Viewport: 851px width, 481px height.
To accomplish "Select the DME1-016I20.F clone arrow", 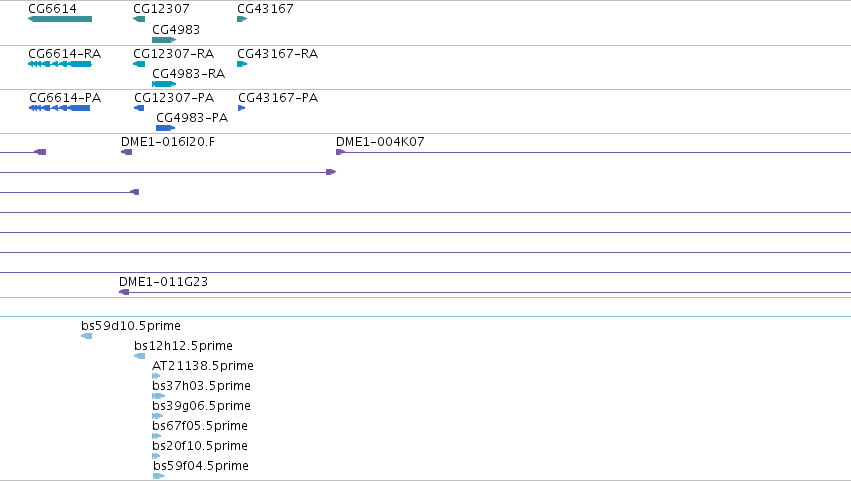I will [126, 152].
